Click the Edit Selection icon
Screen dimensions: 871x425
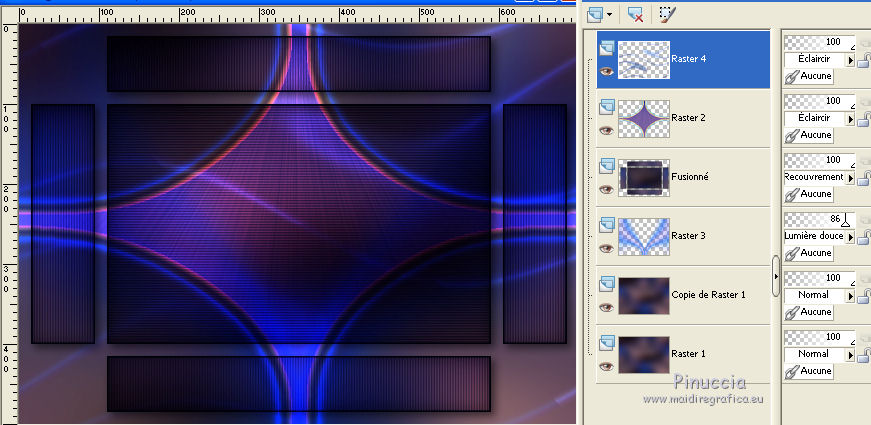[x=667, y=14]
